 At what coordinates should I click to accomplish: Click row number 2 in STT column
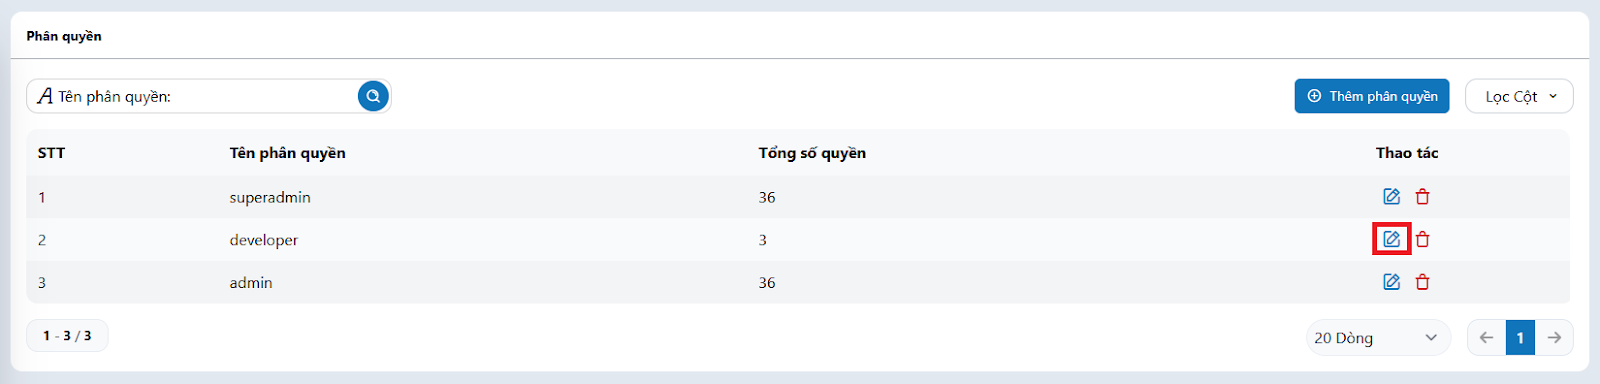[x=42, y=240]
